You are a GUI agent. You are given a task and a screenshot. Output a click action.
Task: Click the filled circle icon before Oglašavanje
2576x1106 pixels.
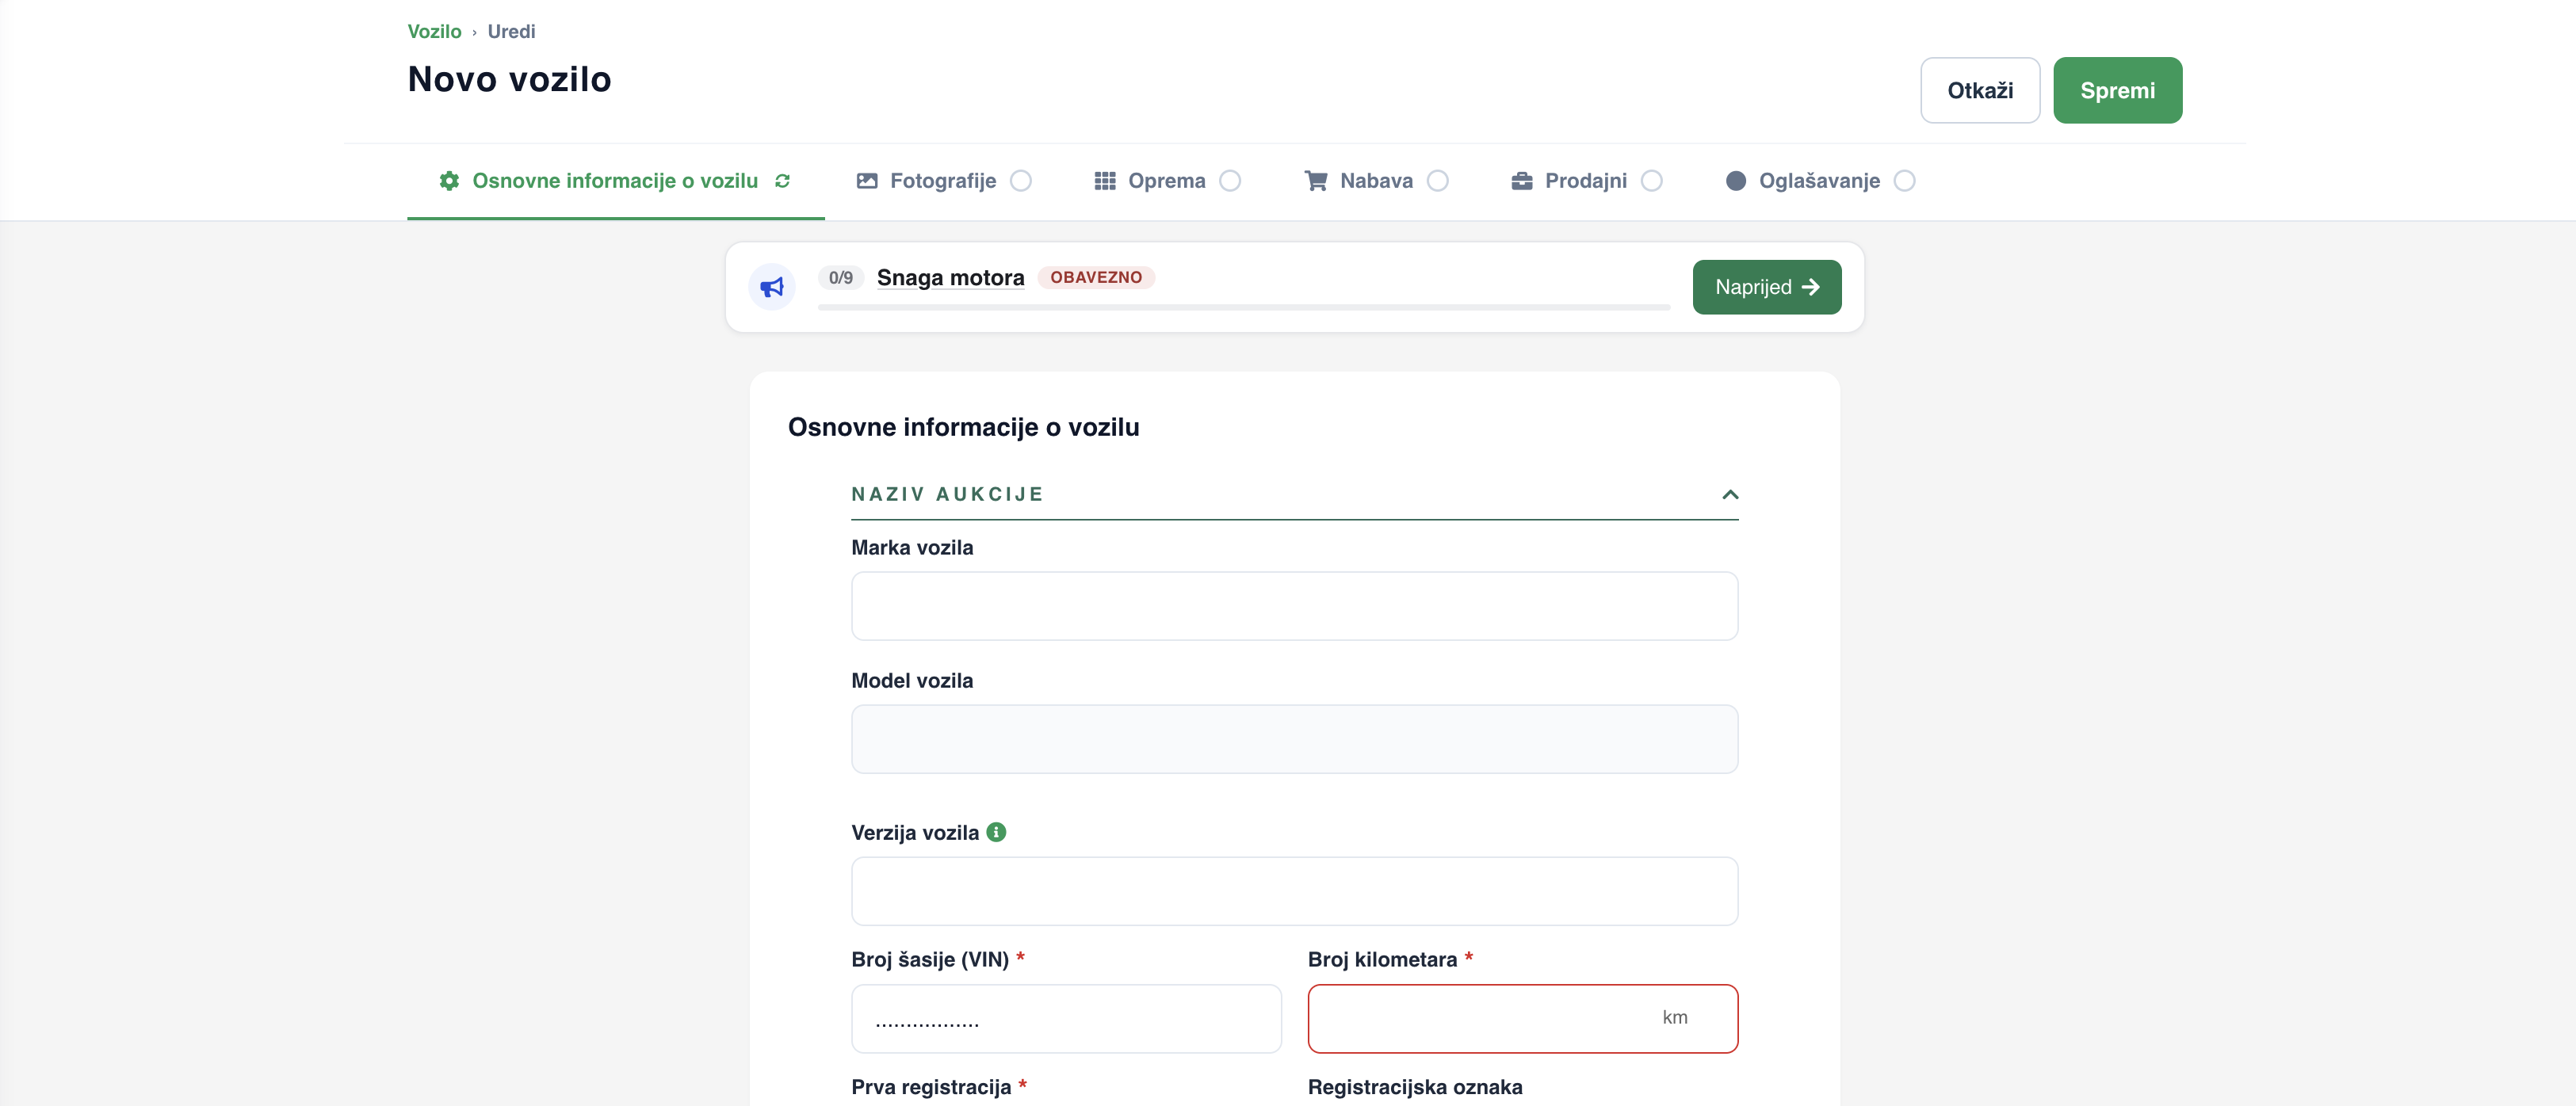tap(1736, 181)
